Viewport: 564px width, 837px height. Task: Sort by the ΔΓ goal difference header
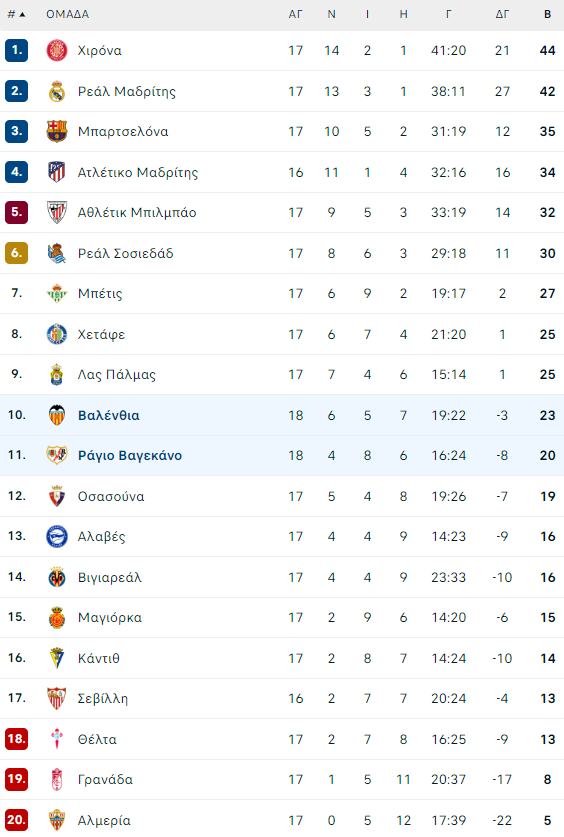[x=502, y=14]
